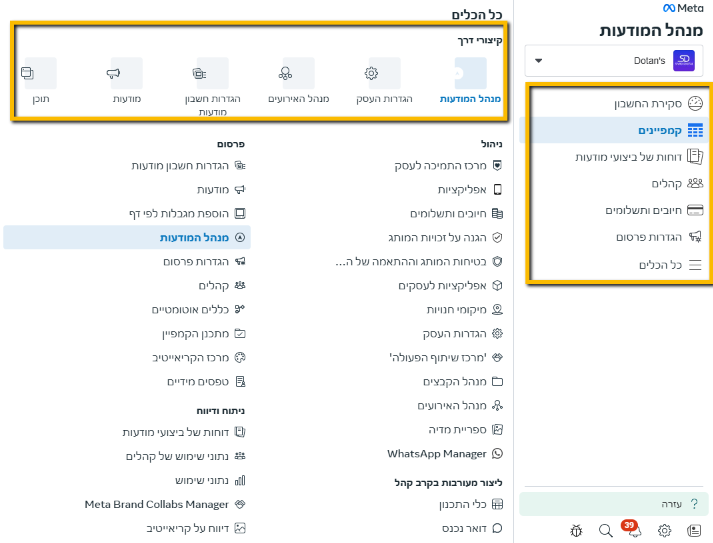The width and height of the screenshot is (713, 543).
Task: Open מרכז התמיכה לעסק
Action: tap(448, 166)
